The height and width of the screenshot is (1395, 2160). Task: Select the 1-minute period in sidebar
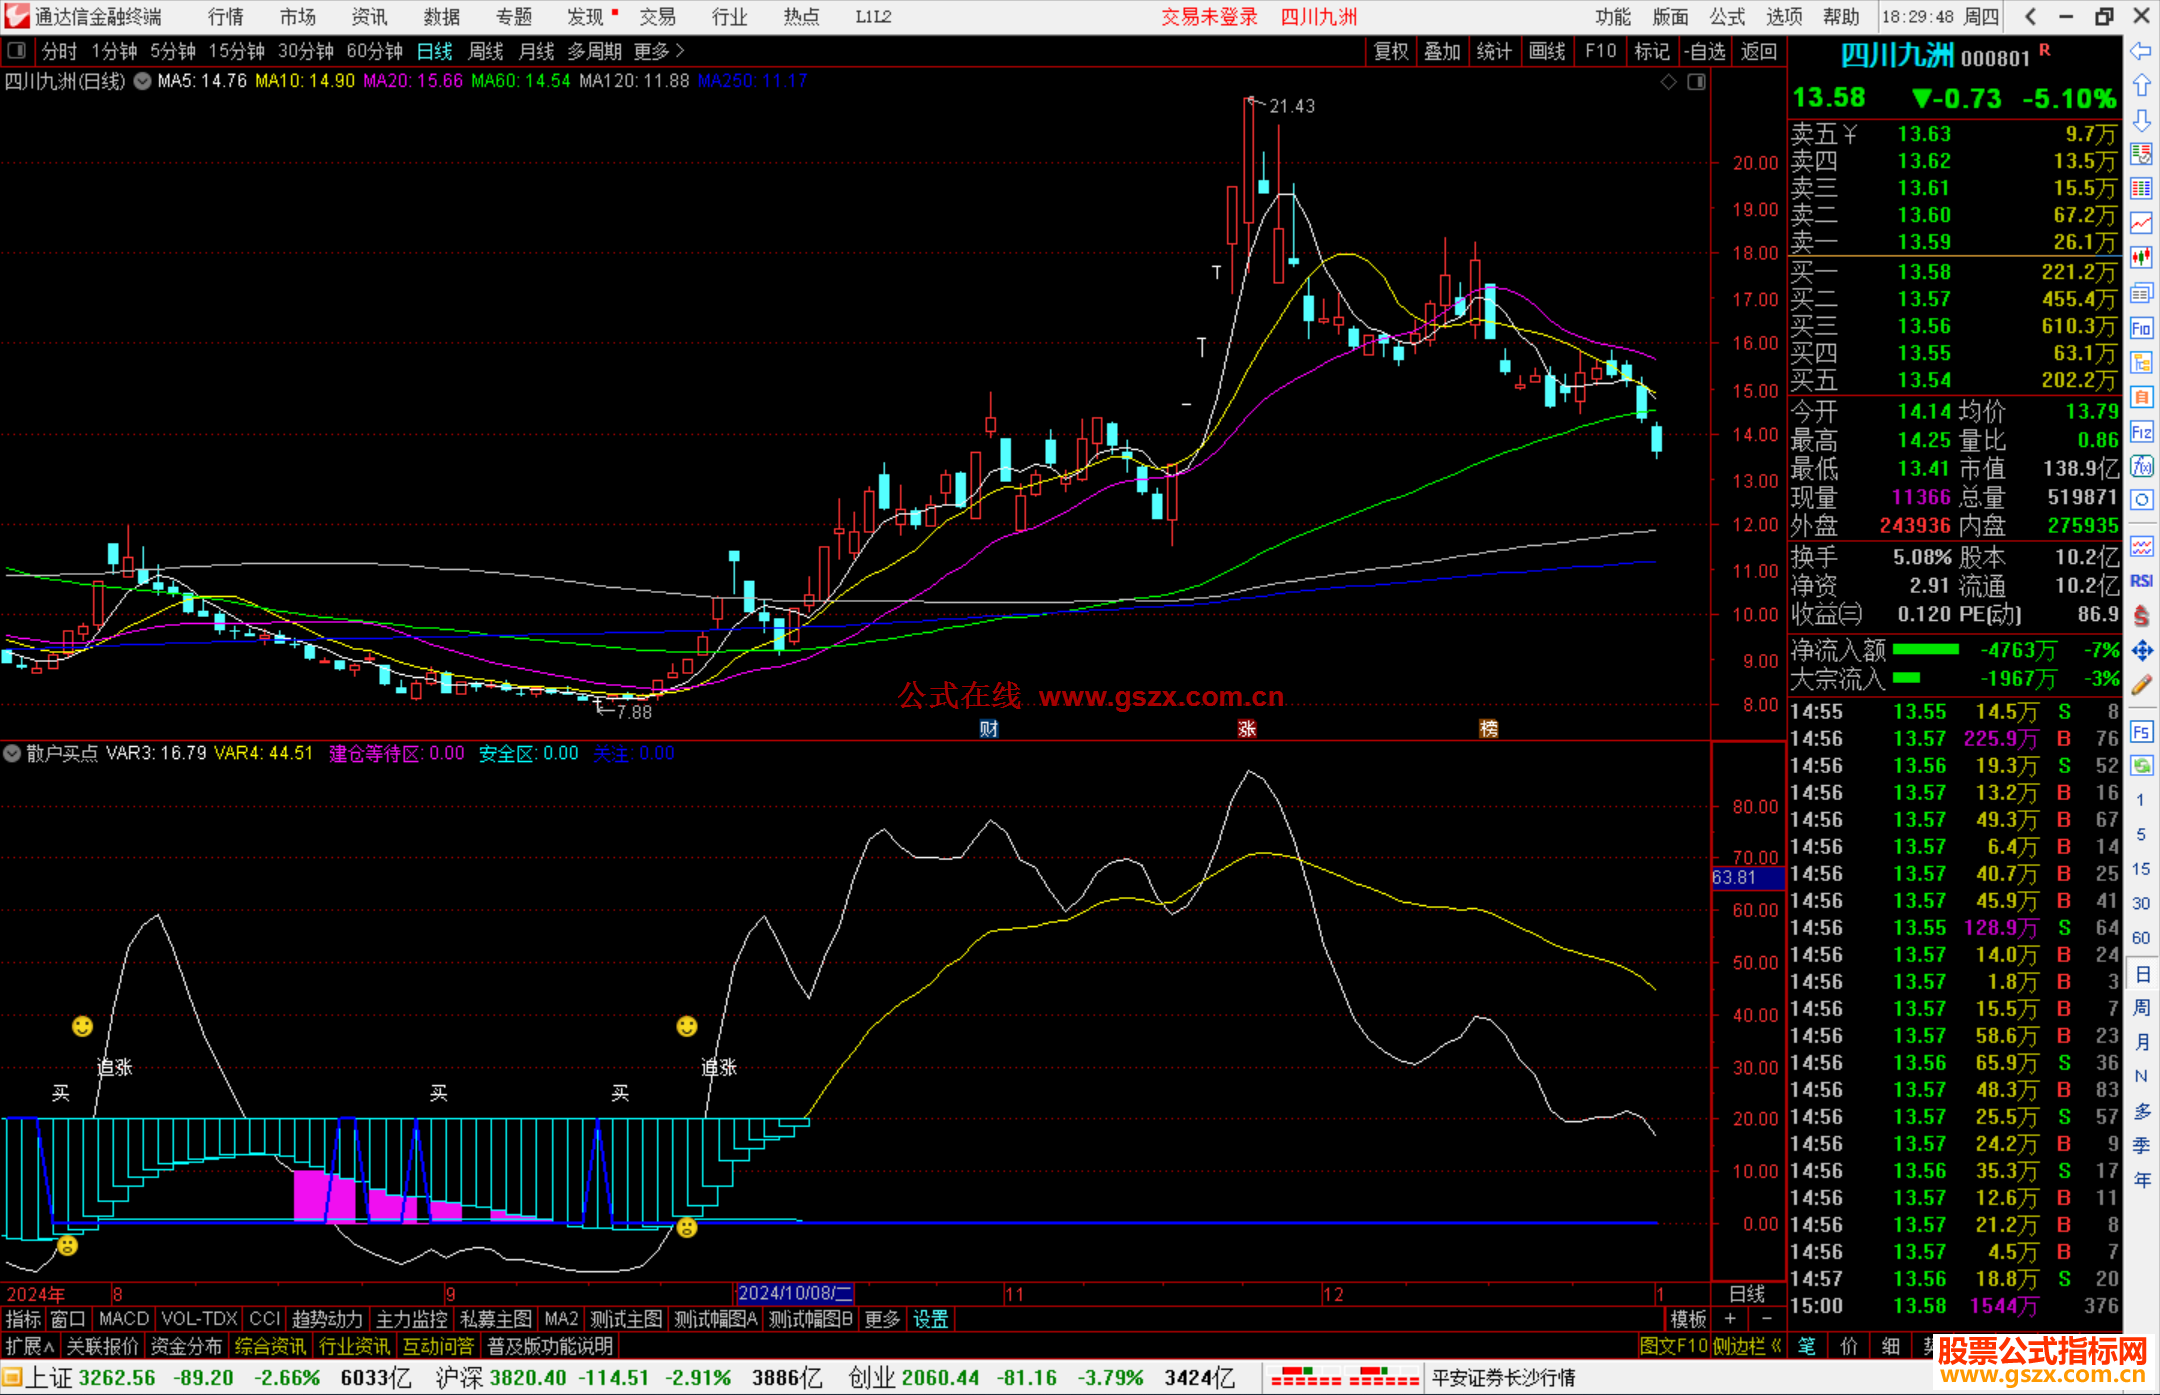pos(2140,799)
